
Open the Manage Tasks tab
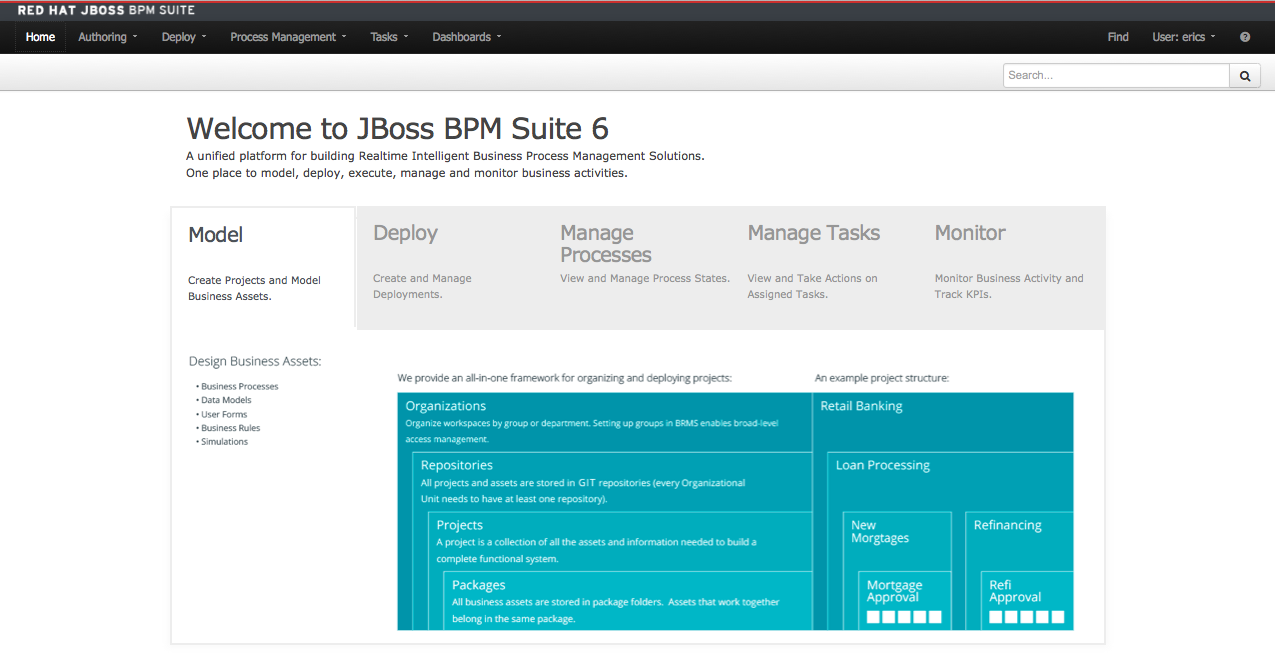(x=813, y=233)
